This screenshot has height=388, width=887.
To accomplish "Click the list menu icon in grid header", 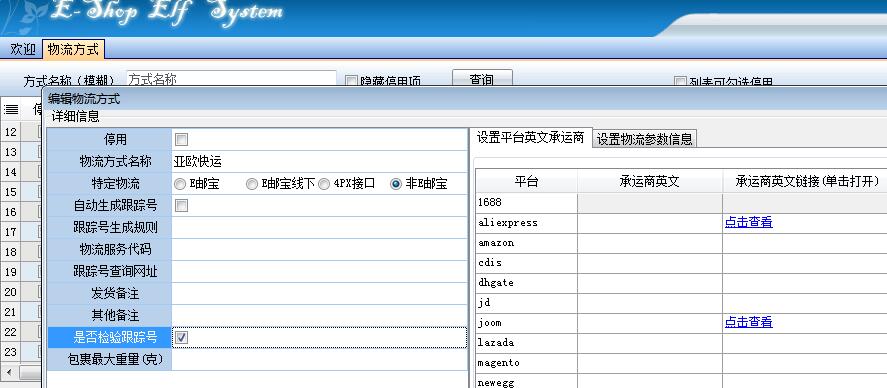I will [11, 110].
